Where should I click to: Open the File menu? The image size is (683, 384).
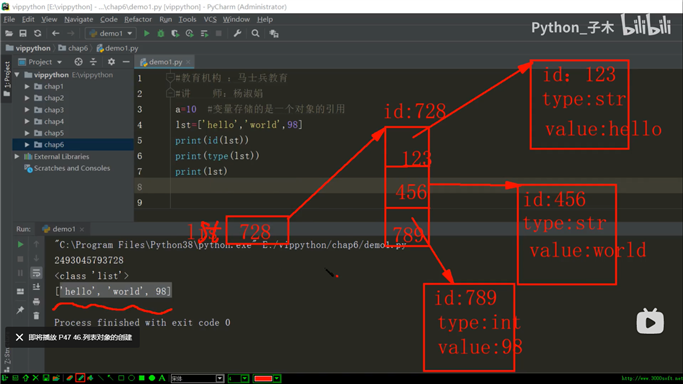(9, 19)
